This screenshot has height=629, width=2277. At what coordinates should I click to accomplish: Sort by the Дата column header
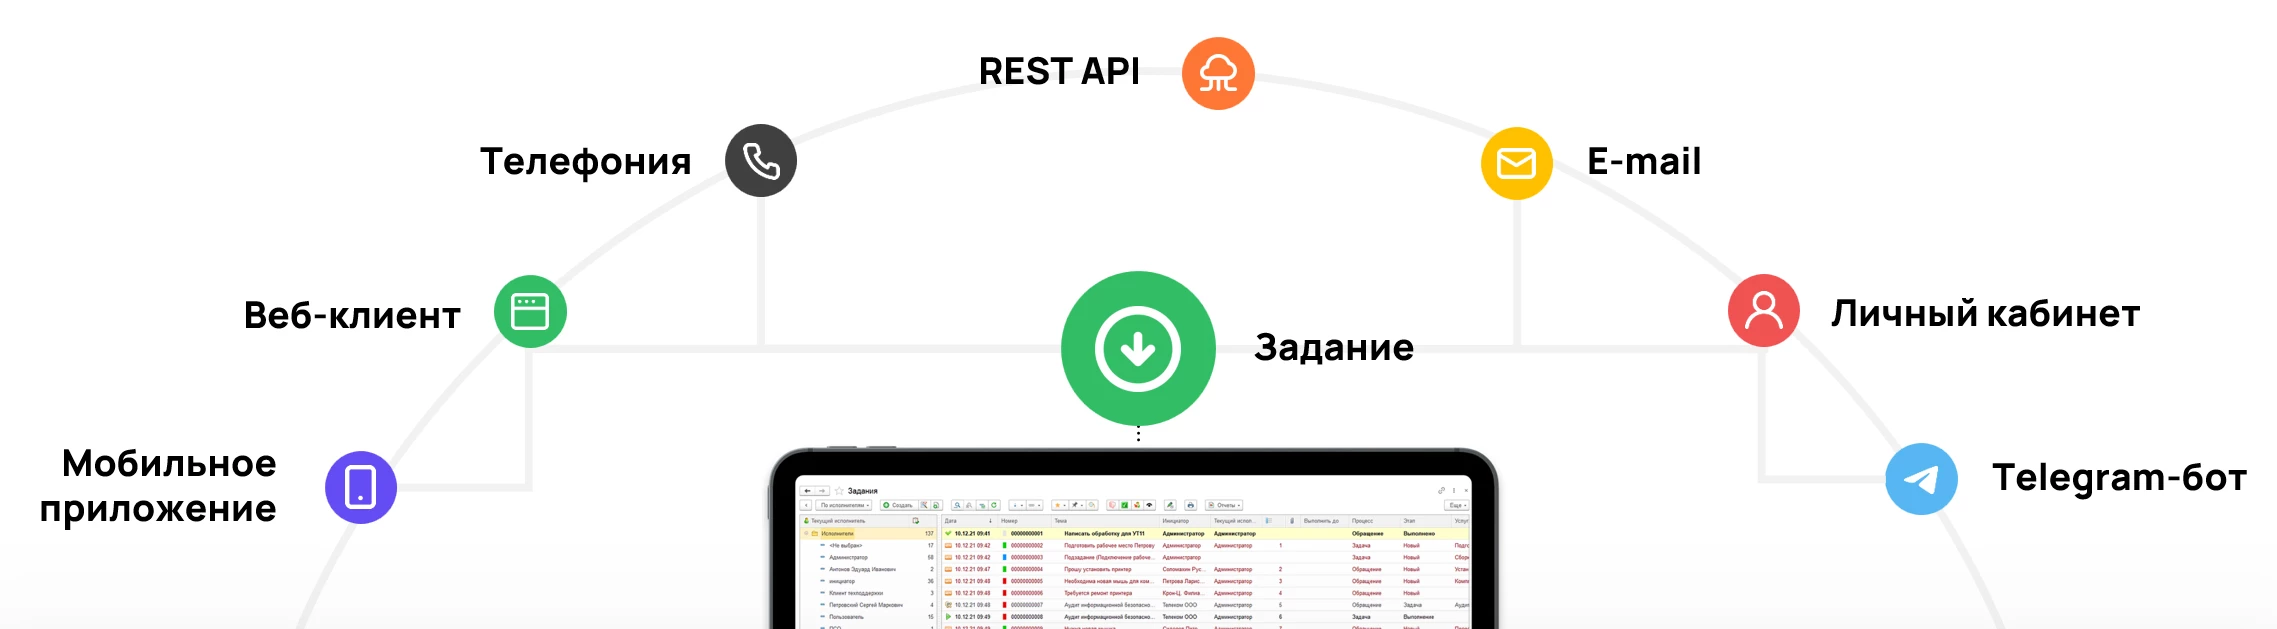(952, 521)
